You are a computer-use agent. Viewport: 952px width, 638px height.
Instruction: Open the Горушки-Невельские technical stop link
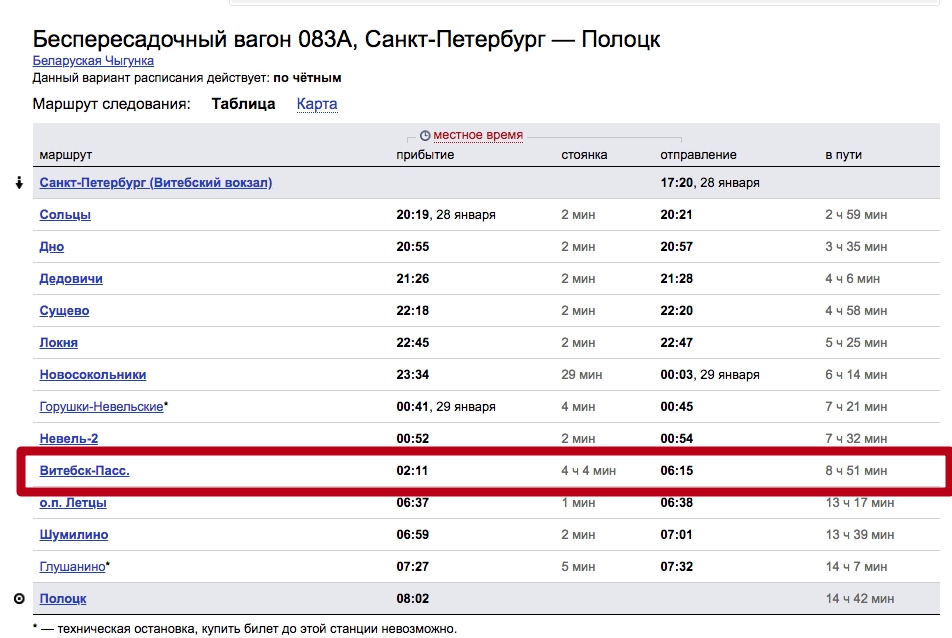click(x=100, y=407)
